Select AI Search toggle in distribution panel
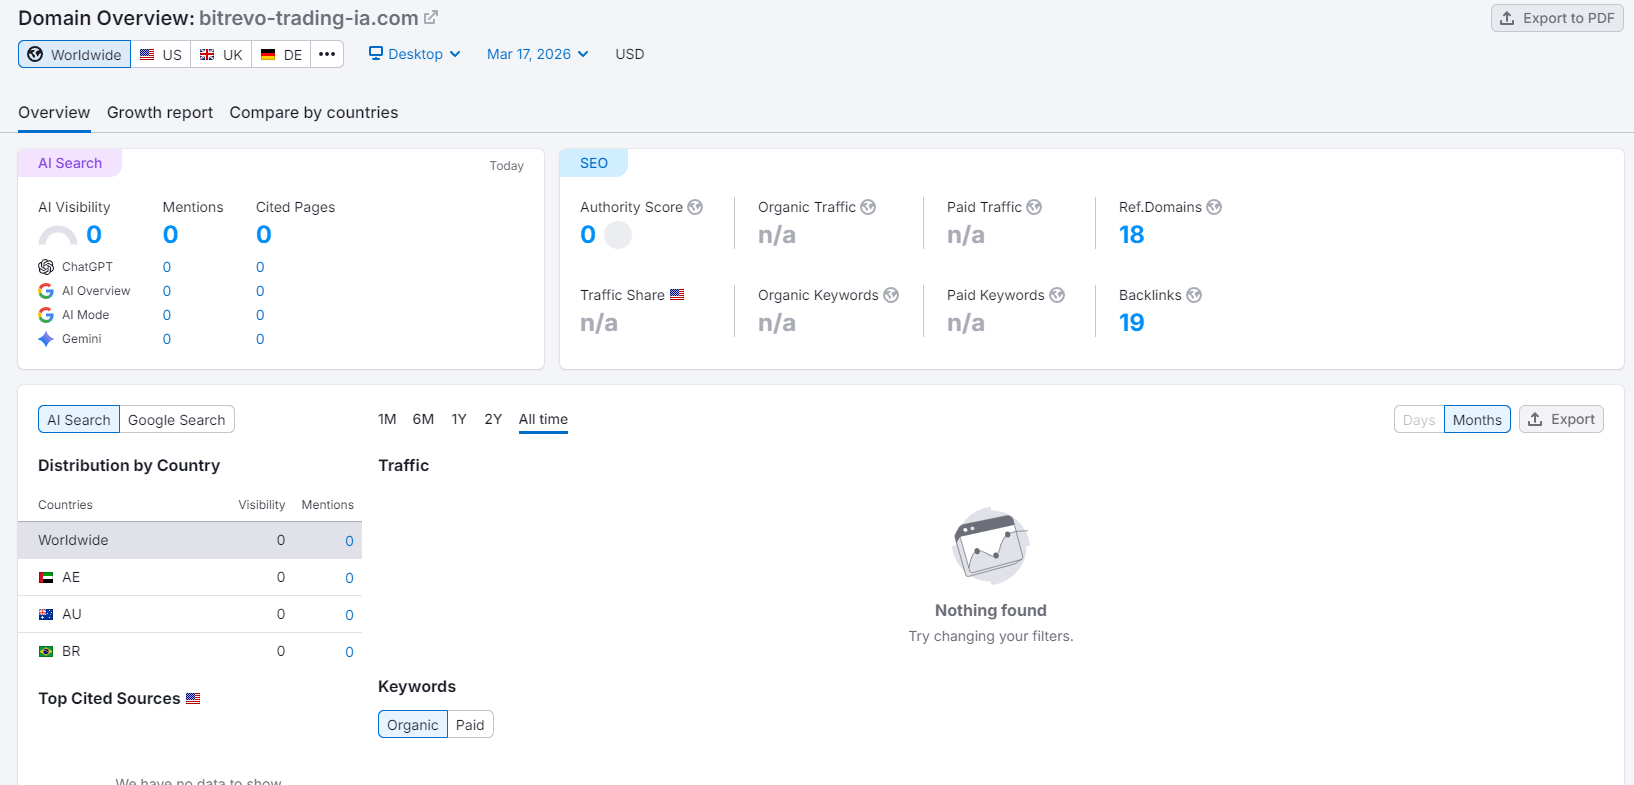Screen dimensions: 1634x785 [79, 419]
